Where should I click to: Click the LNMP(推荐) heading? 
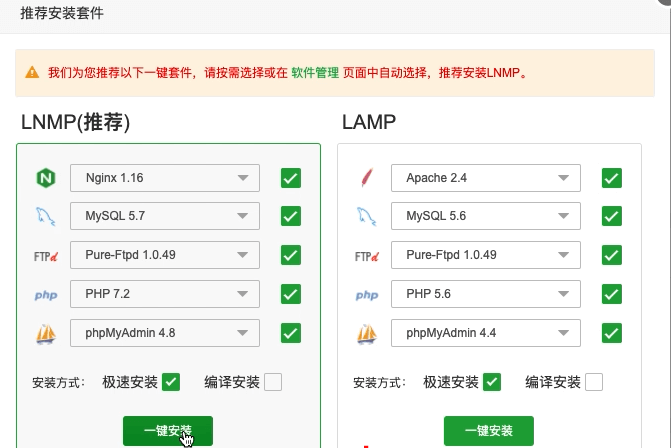75,122
